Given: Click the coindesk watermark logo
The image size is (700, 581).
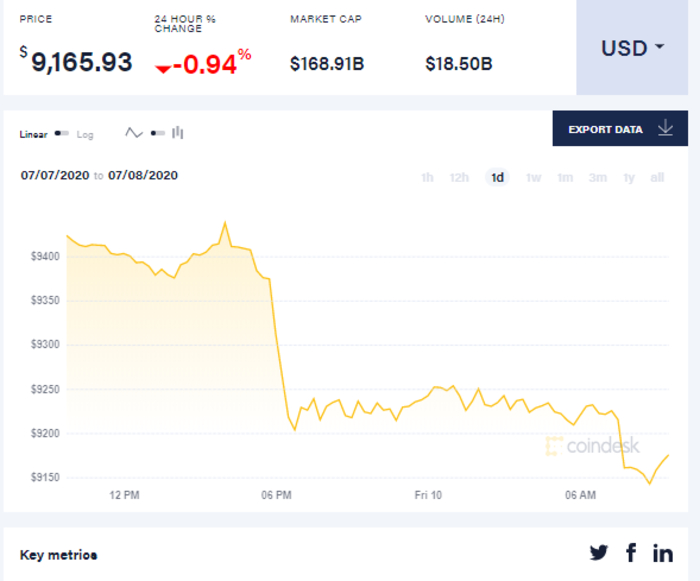Looking at the screenshot, I should (593, 446).
